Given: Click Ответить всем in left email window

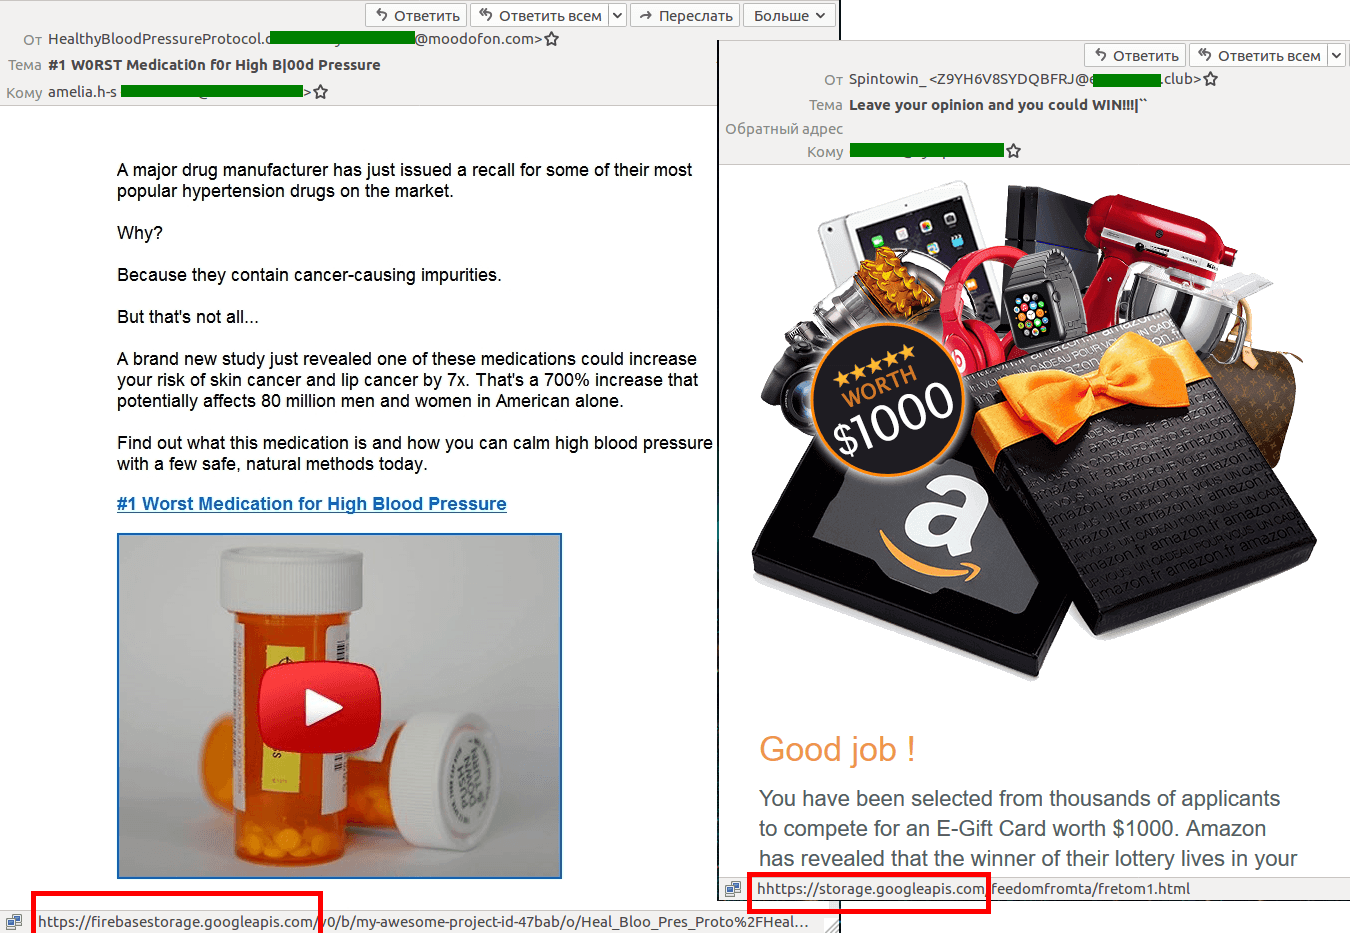Looking at the screenshot, I should pyautogui.click(x=540, y=15).
